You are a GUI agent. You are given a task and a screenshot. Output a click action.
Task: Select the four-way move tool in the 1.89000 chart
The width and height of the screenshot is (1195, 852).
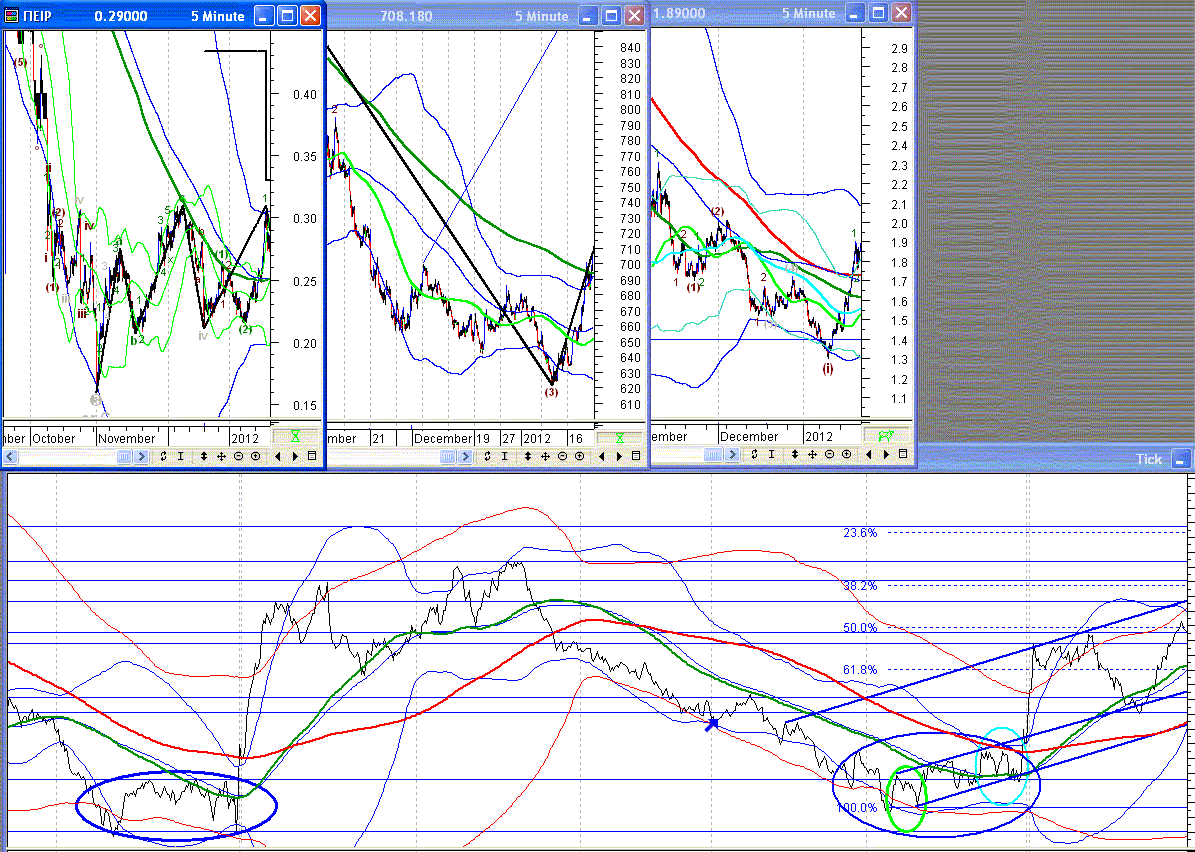pyautogui.click(x=812, y=454)
